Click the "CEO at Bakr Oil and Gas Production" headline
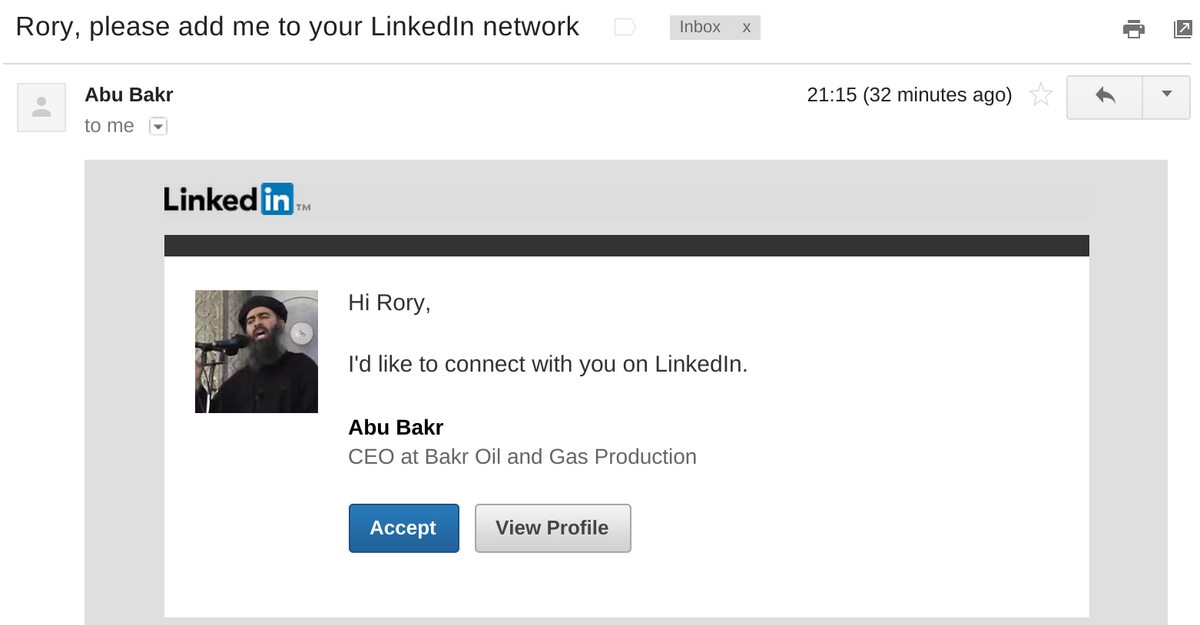 pos(522,457)
